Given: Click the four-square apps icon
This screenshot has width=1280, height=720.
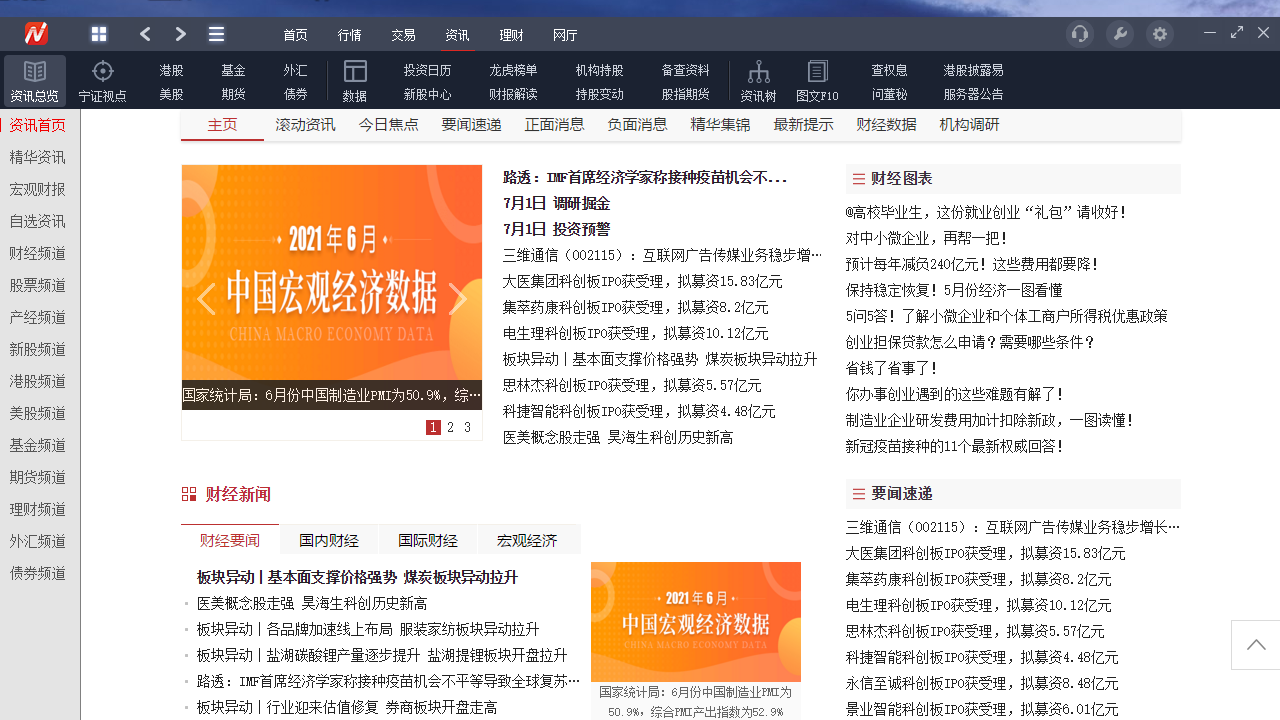Looking at the screenshot, I should 99,33.
